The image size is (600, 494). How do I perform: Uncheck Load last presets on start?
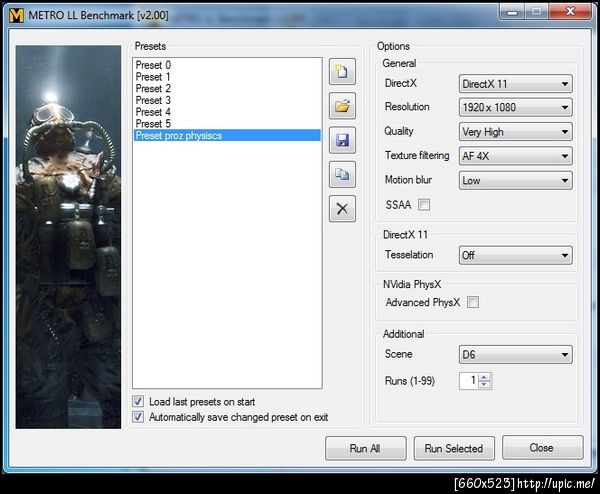[138, 401]
